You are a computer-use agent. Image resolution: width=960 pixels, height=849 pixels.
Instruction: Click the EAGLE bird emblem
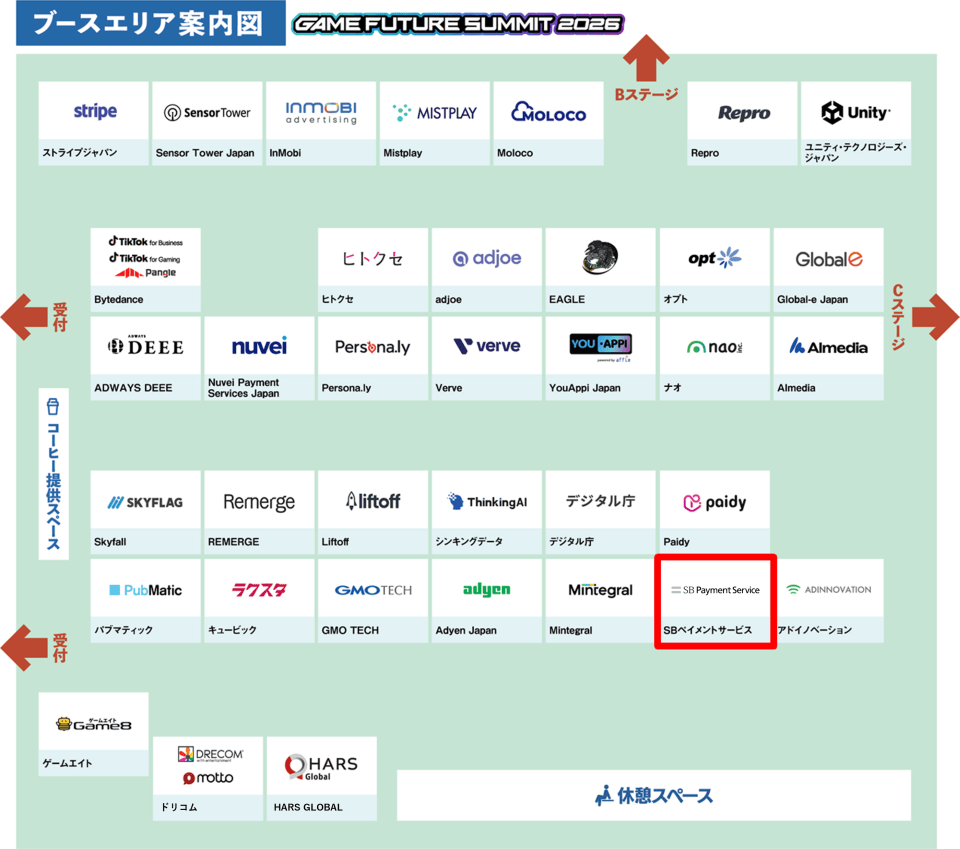pyautogui.click(x=600, y=256)
